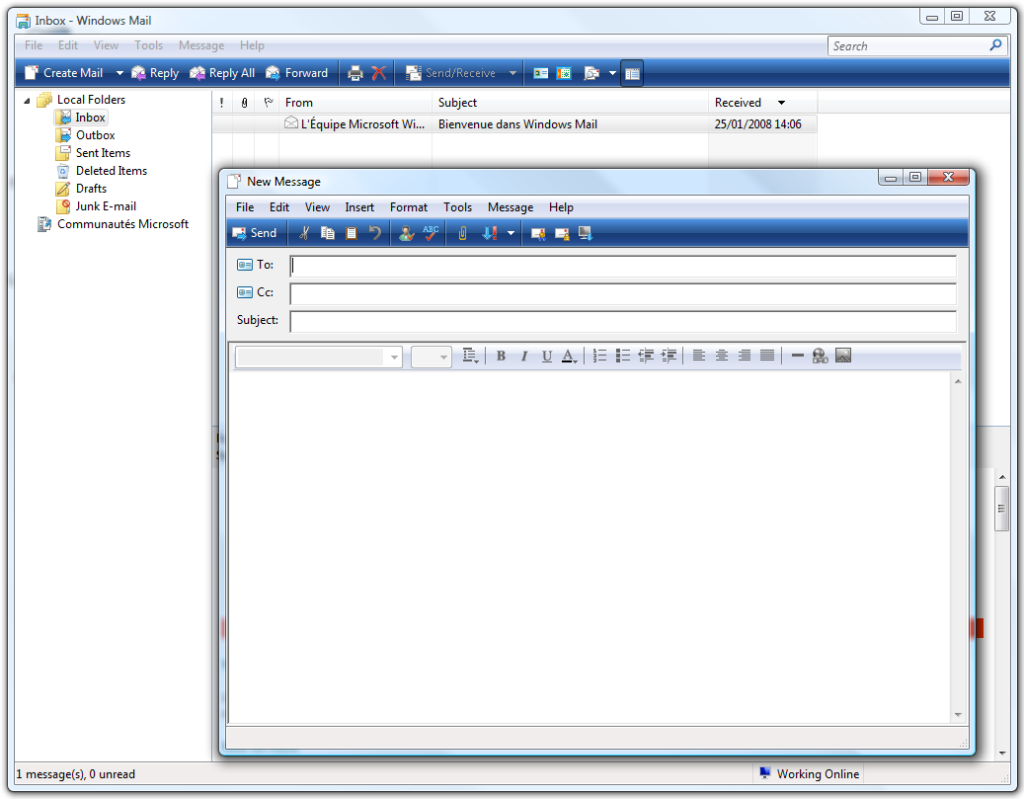The width and height of the screenshot is (1024, 799).
Task: Toggle Bold formatting
Action: (501, 356)
